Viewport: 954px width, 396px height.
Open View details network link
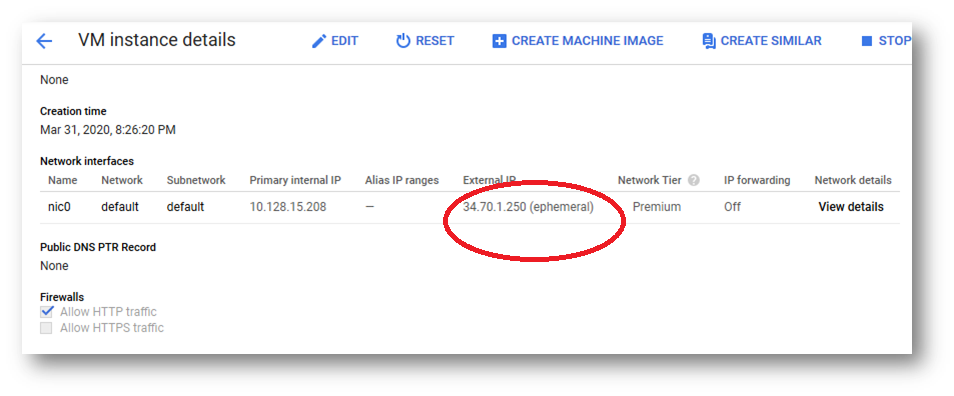coord(851,207)
